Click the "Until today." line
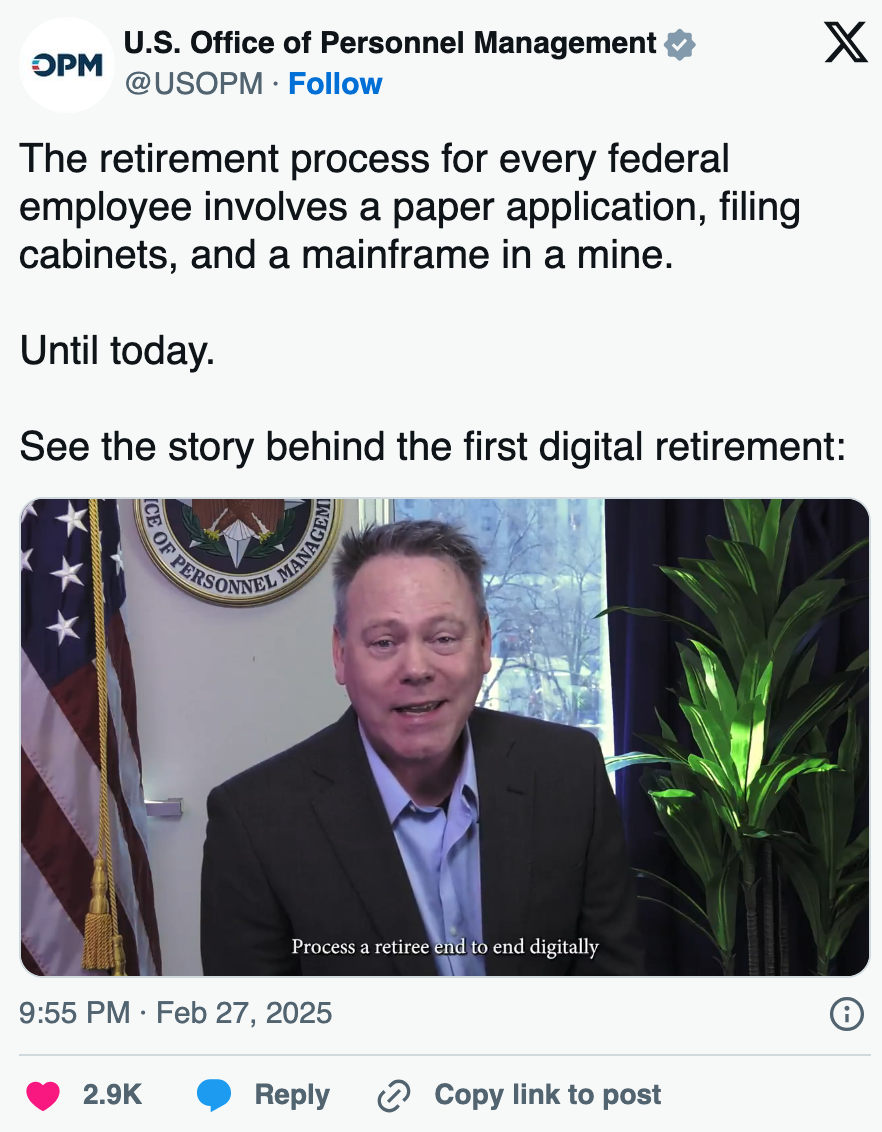The image size is (882, 1132). point(117,351)
